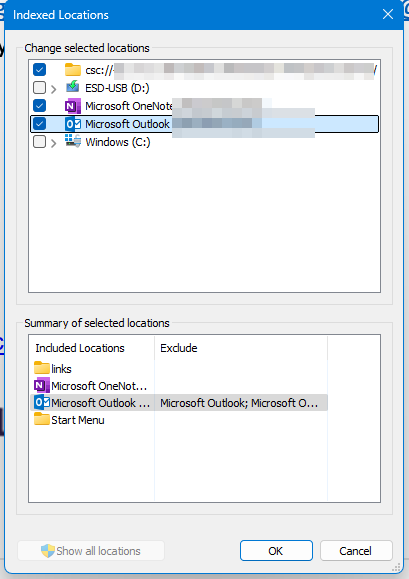Uncheck the csc:// location checkbox
This screenshot has height=579, width=409.
39,69
